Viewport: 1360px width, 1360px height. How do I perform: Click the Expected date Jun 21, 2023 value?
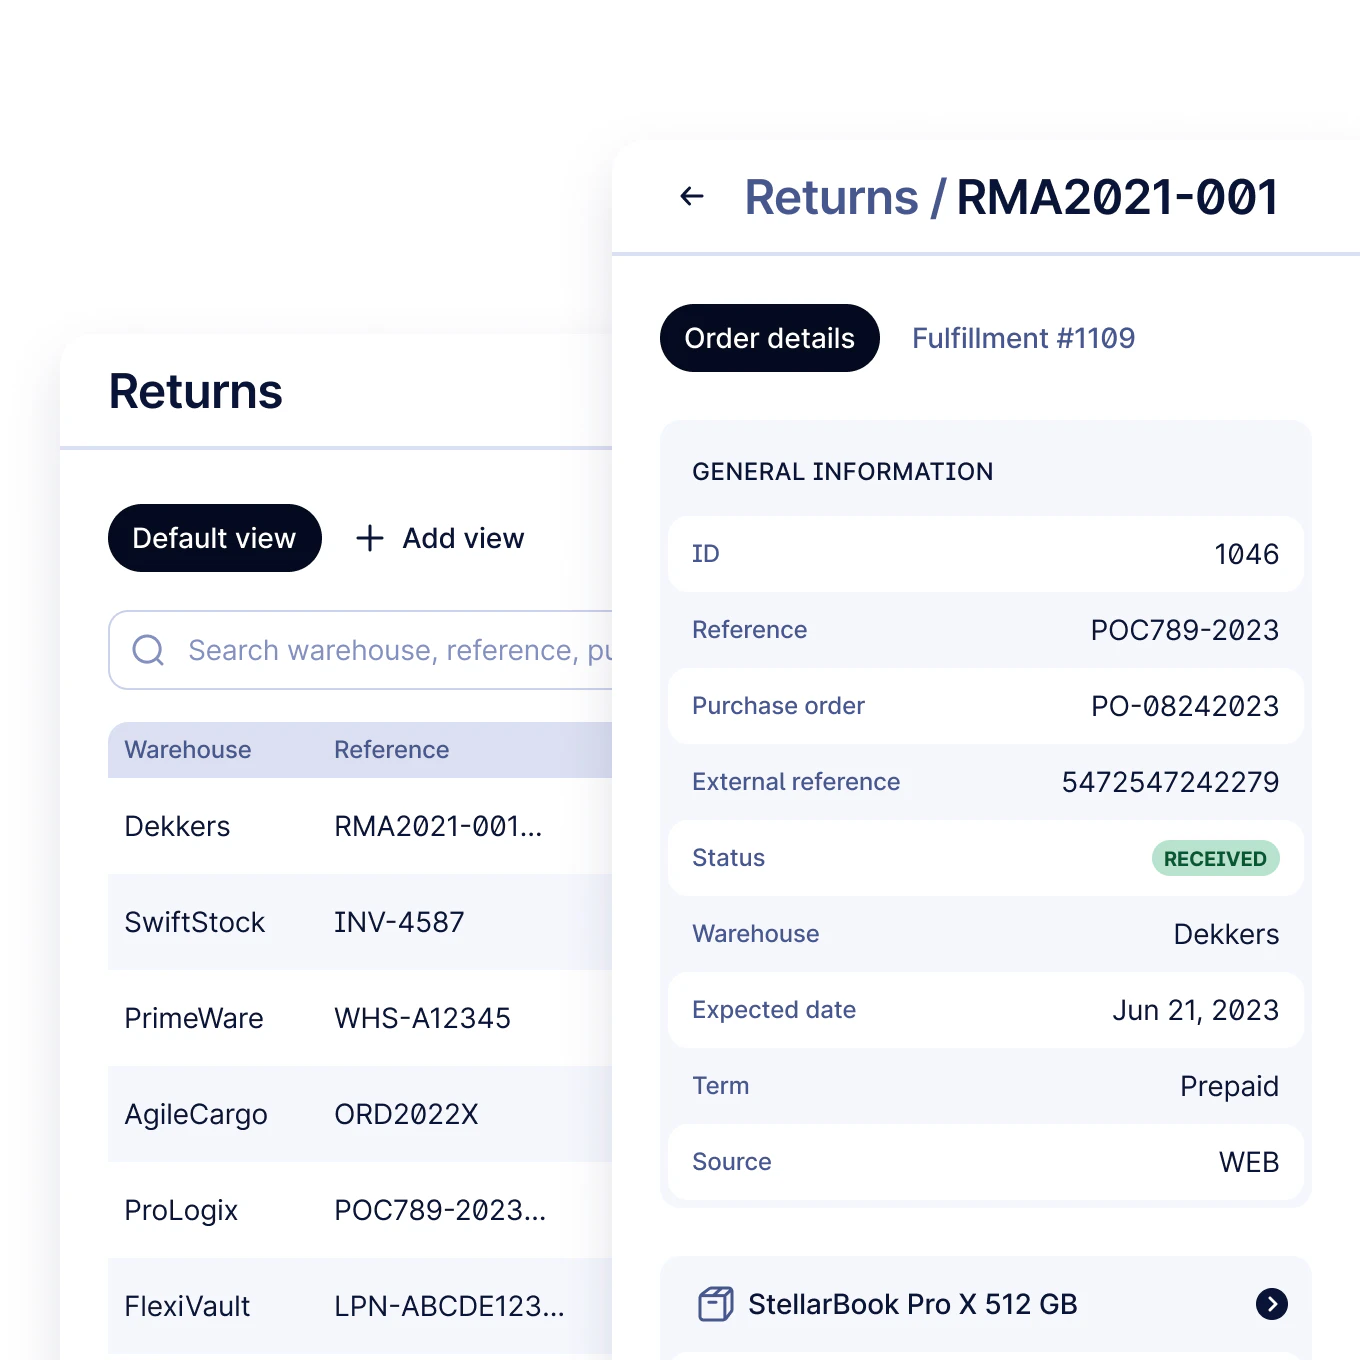pyautogui.click(x=1195, y=1010)
